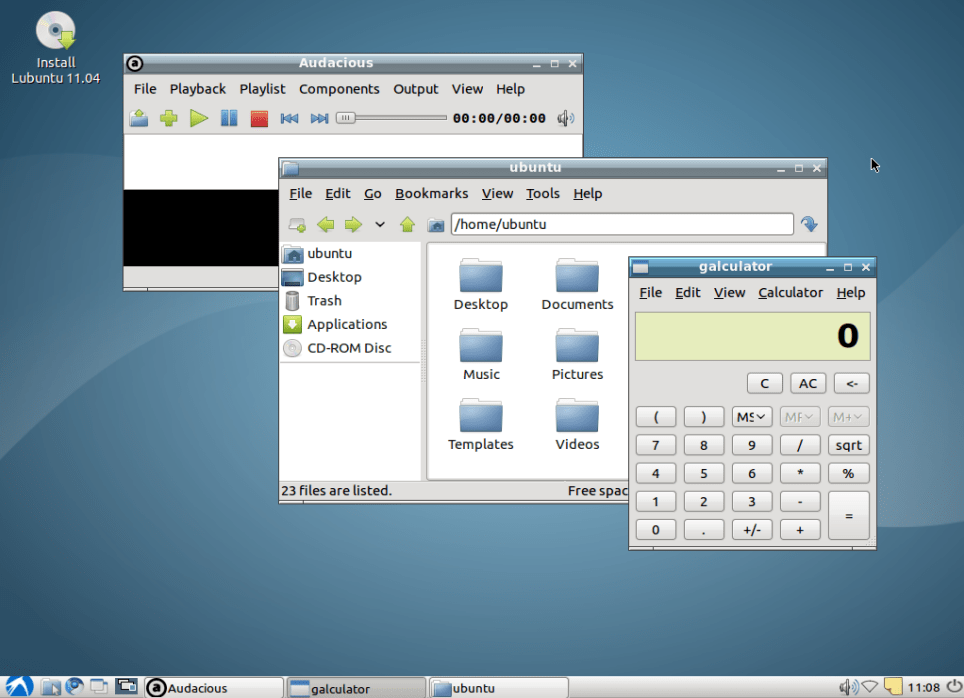964x698 pixels.
Task: Open files icon in Audacious toolbar
Action: pos(139,118)
